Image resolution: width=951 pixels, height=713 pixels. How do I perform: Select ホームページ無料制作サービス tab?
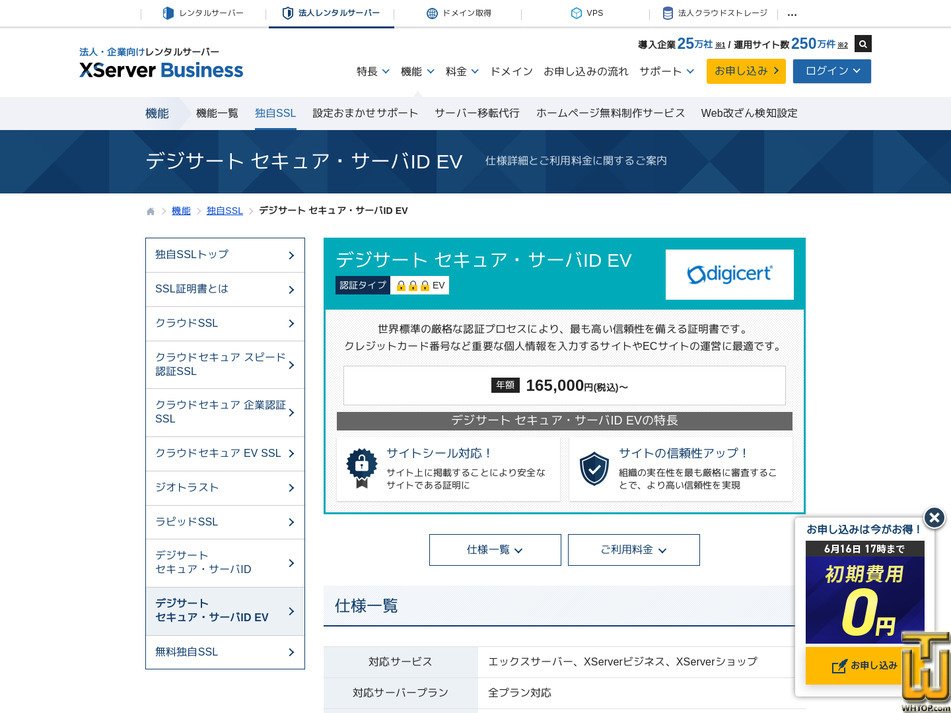610,113
